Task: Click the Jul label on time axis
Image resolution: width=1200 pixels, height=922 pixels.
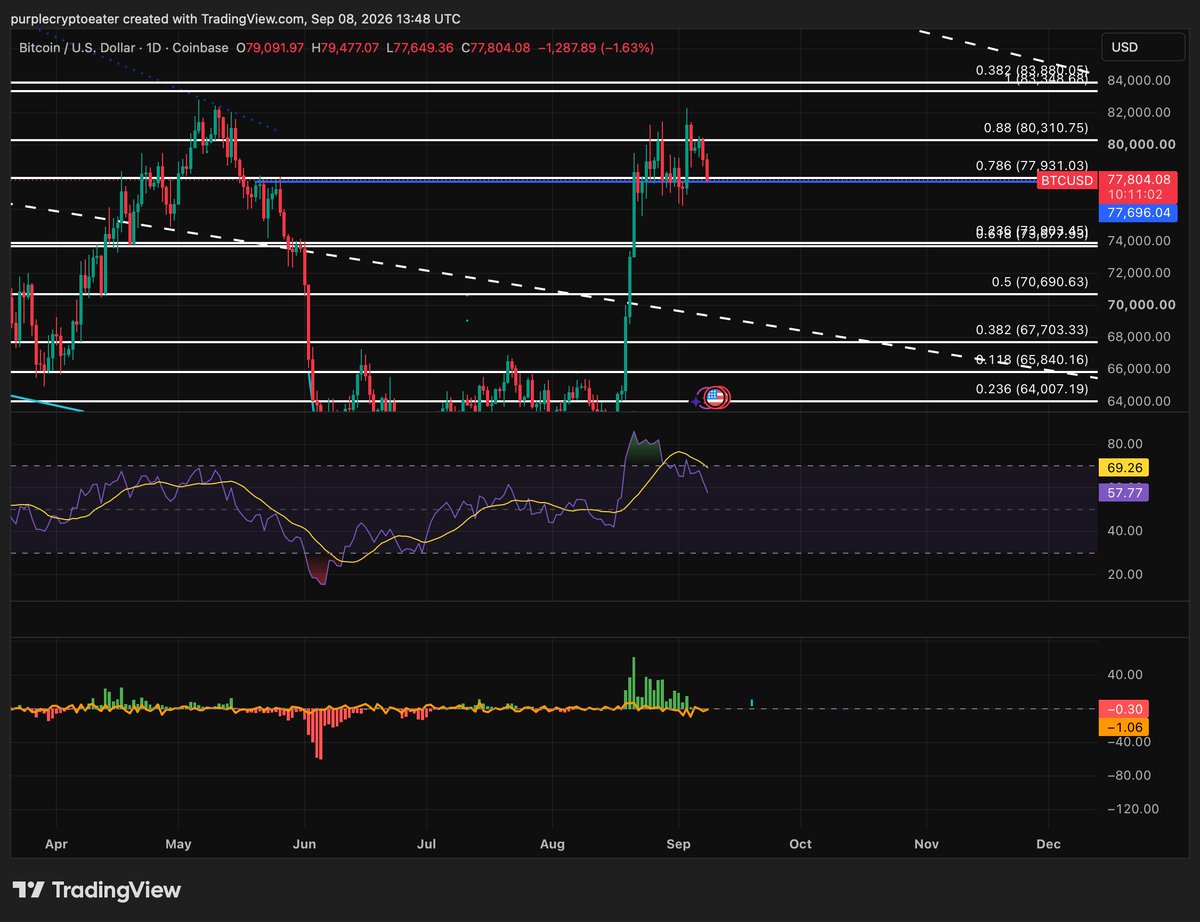Action: point(427,844)
